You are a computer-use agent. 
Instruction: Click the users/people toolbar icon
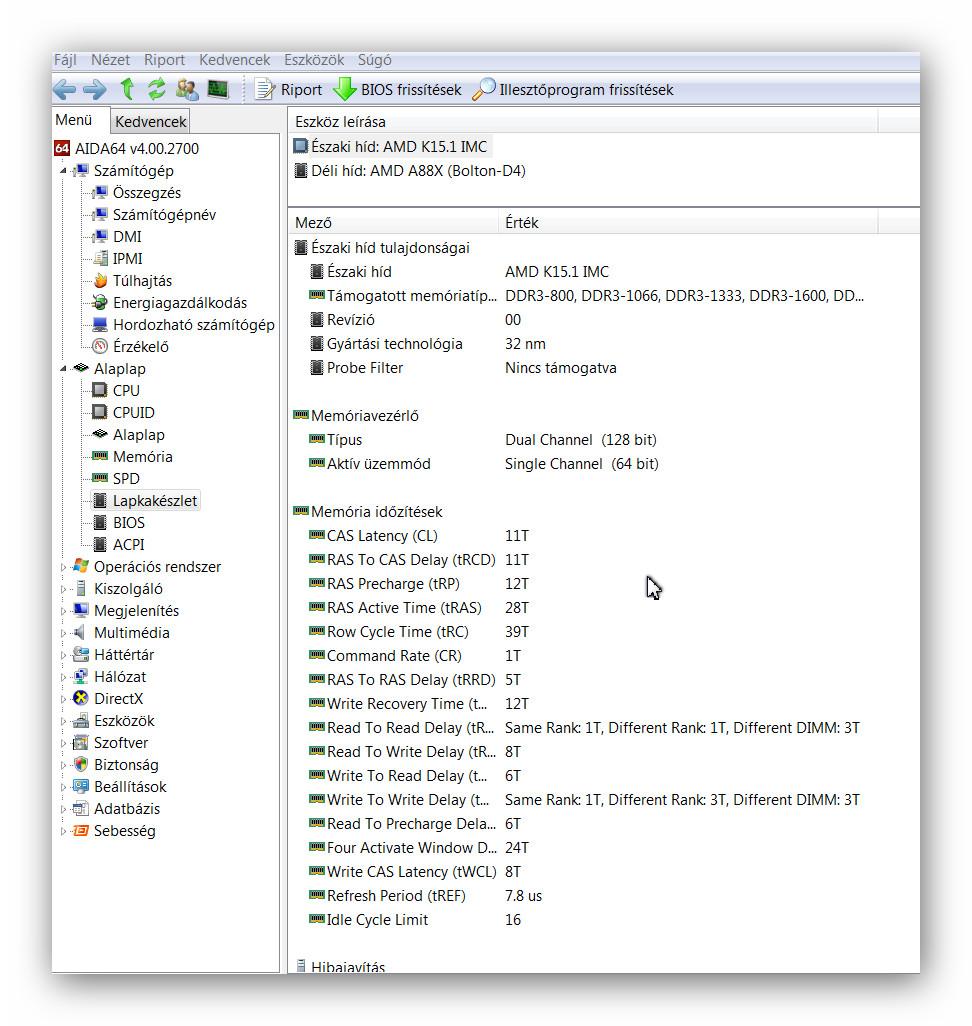[x=187, y=89]
